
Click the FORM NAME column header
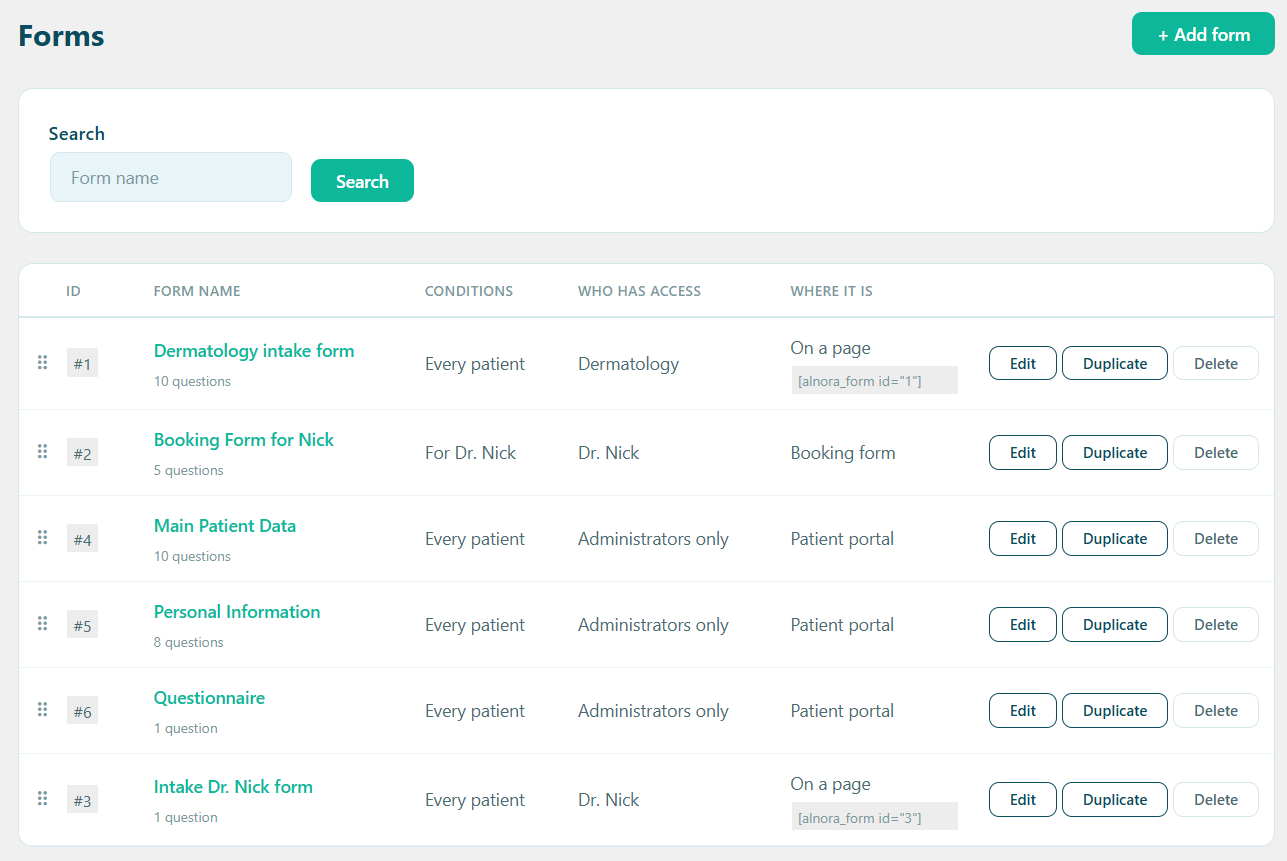click(x=197, y=291)
